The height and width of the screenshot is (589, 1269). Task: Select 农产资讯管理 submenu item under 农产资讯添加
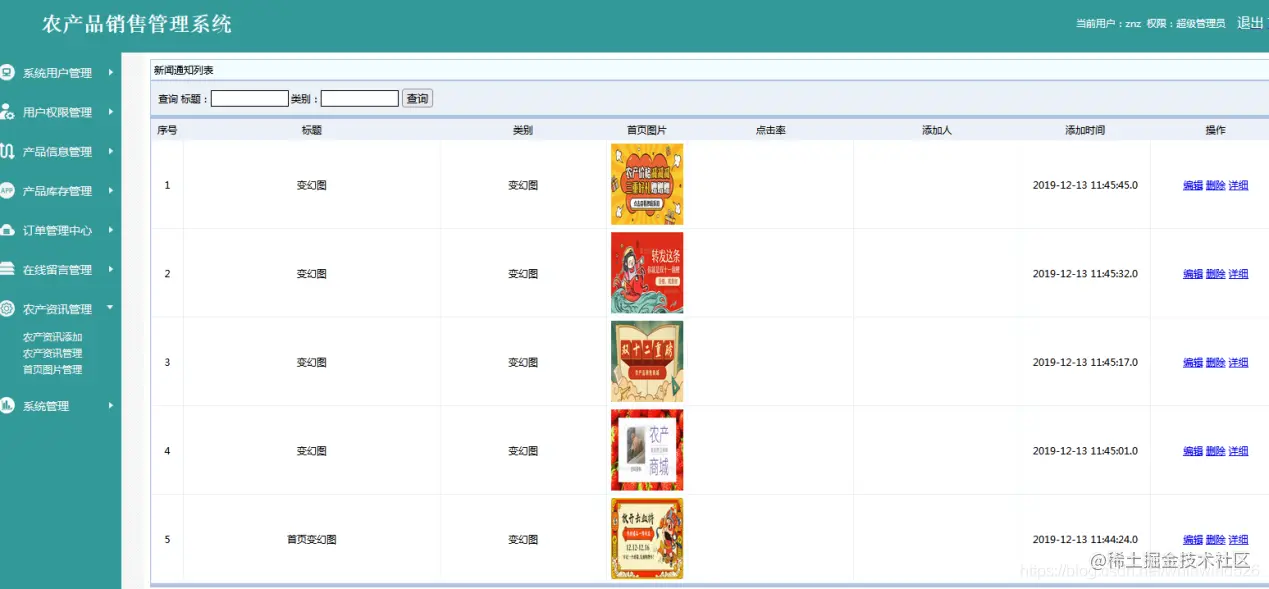tap(53, 353)
